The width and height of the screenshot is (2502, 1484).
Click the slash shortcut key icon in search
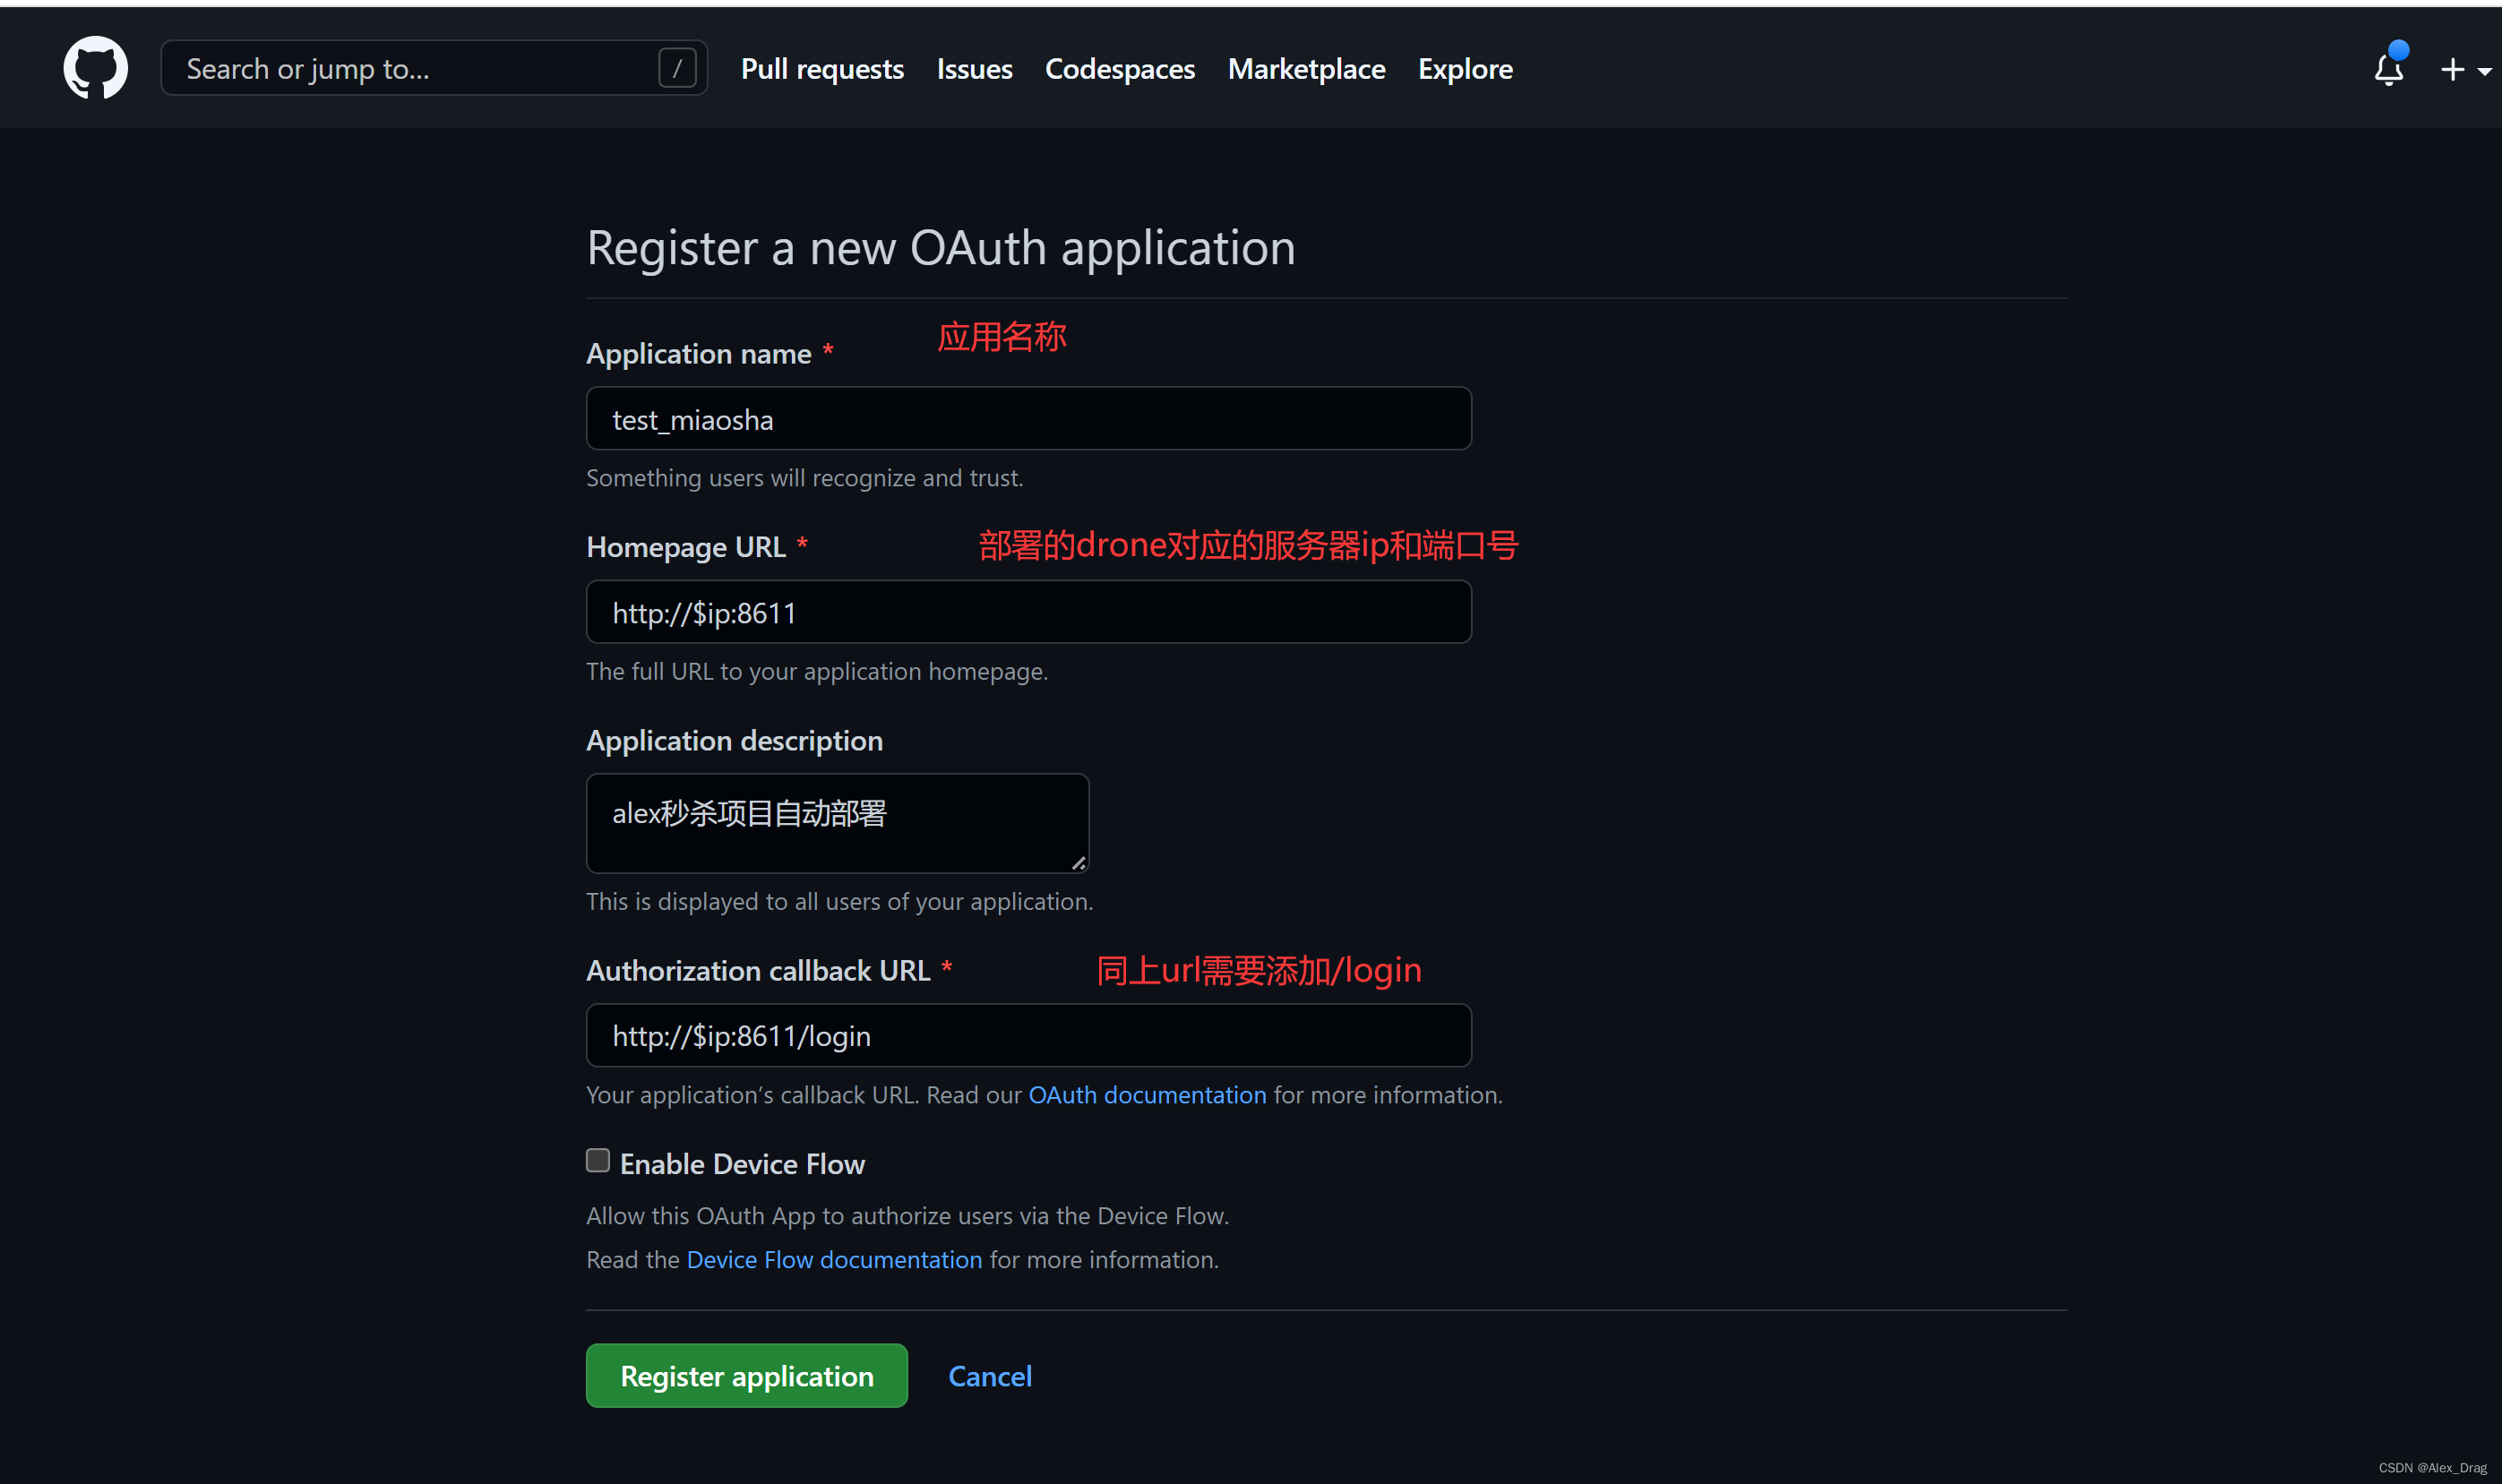pos(677,68)
